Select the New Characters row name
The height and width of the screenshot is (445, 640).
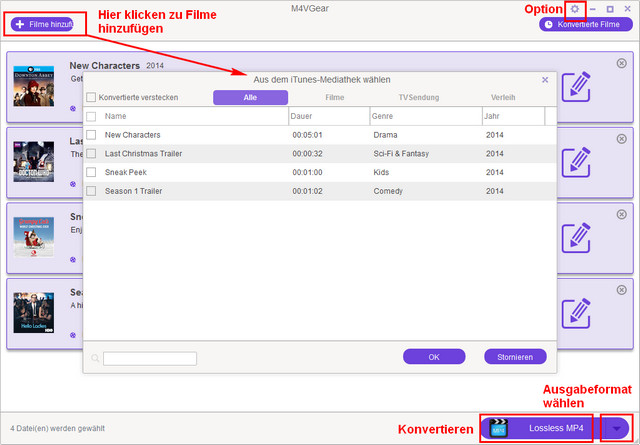point(133,135)
